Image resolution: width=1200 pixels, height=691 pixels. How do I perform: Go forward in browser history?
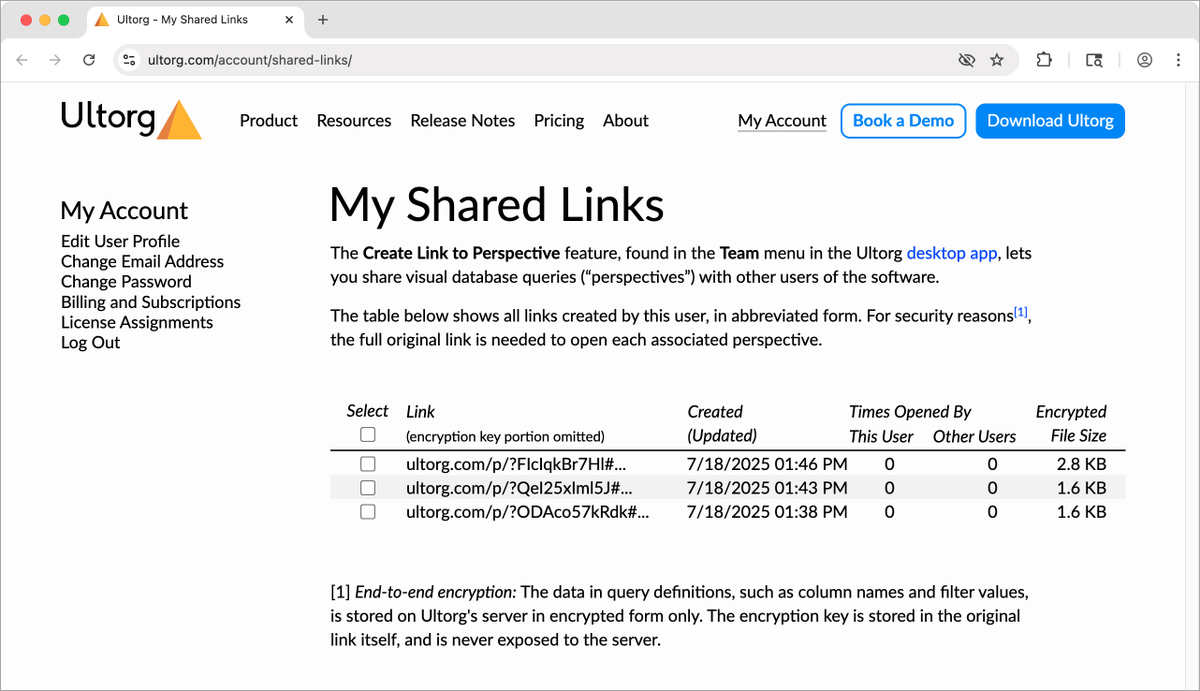(x=55, y=60)
